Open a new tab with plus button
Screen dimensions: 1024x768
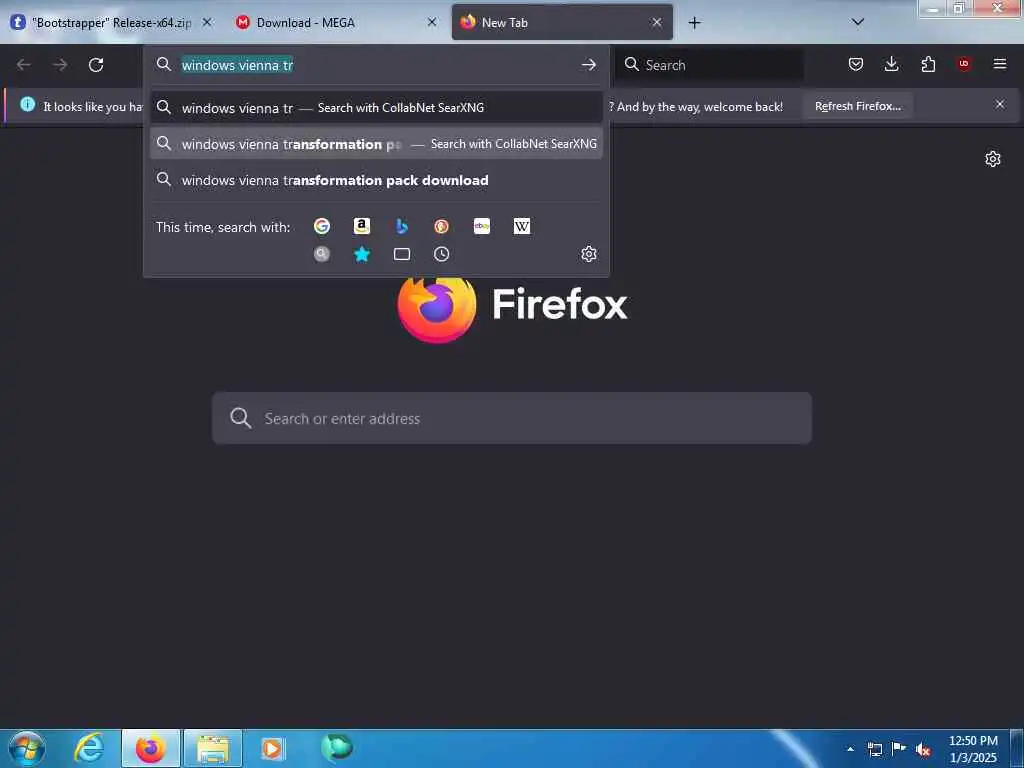[x=694, y=23]
